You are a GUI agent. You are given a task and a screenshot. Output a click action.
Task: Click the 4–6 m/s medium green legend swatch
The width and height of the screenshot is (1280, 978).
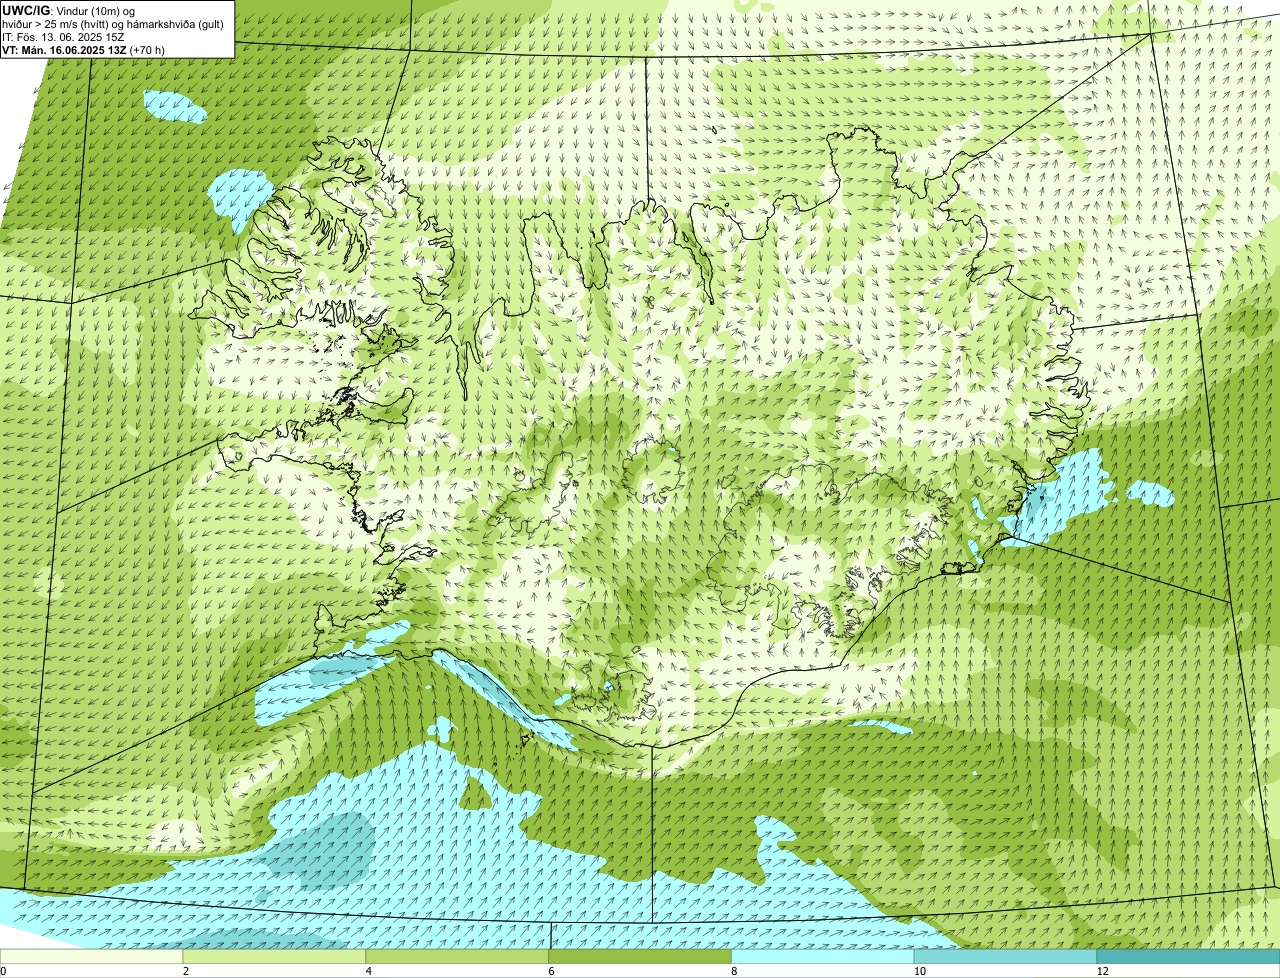point(457,956)
